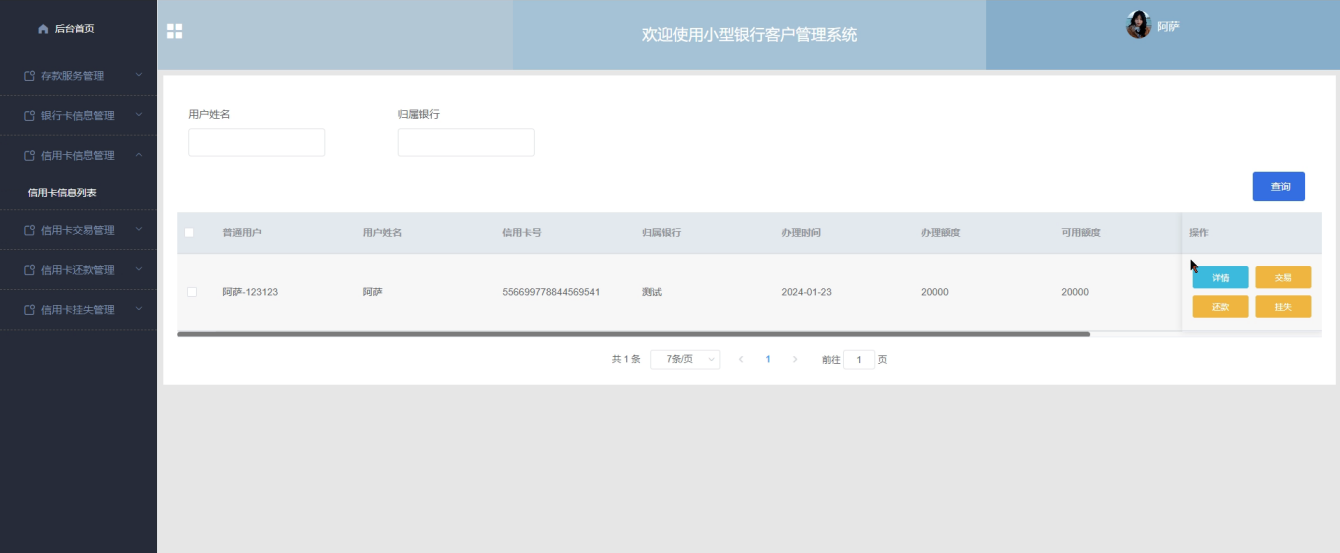1340x553 pixels.
Task: Click the 存款服务管理 menu icon
Action: pyautogui.click(x=30, y=76)
